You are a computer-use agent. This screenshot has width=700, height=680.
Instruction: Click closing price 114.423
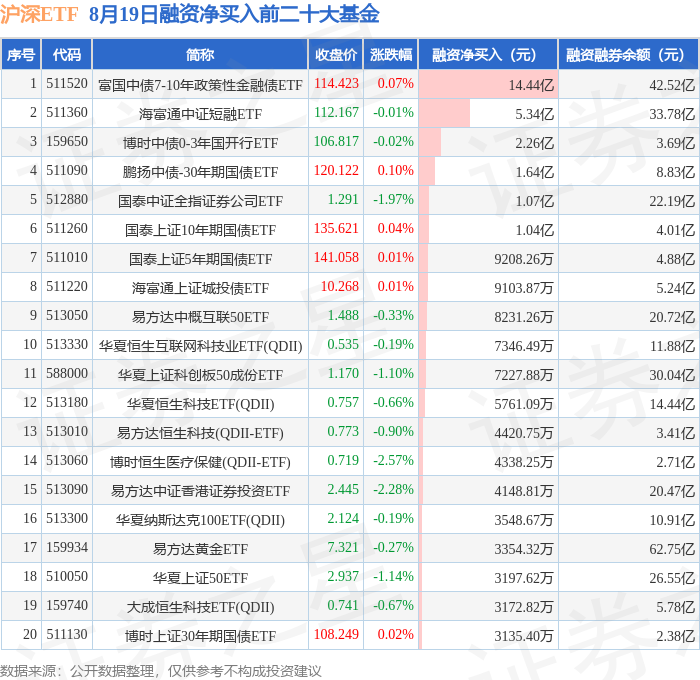(x=336, y=83)
